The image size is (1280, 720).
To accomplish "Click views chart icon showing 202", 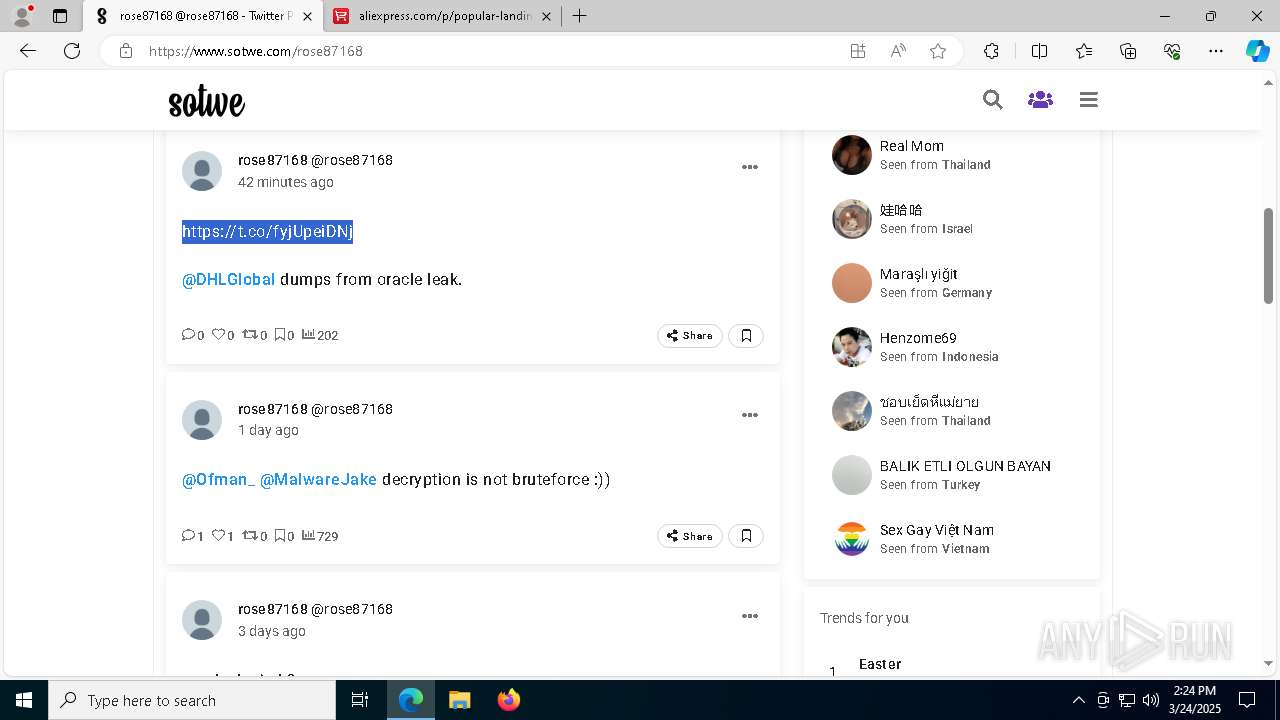I will point(308,335).
